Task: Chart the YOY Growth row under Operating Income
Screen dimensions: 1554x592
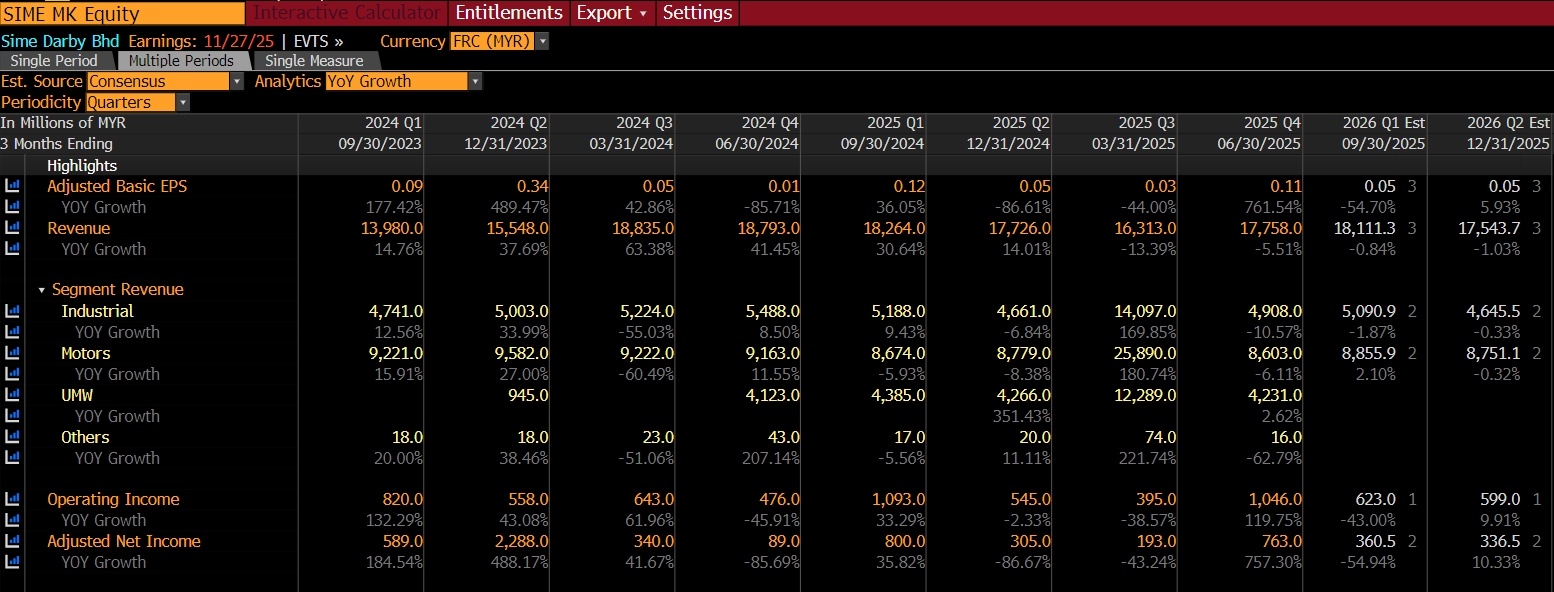Action: [12, 520]
